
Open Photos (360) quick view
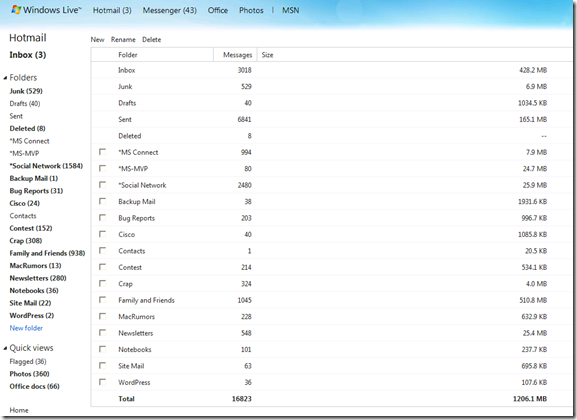tap(29, 374)
